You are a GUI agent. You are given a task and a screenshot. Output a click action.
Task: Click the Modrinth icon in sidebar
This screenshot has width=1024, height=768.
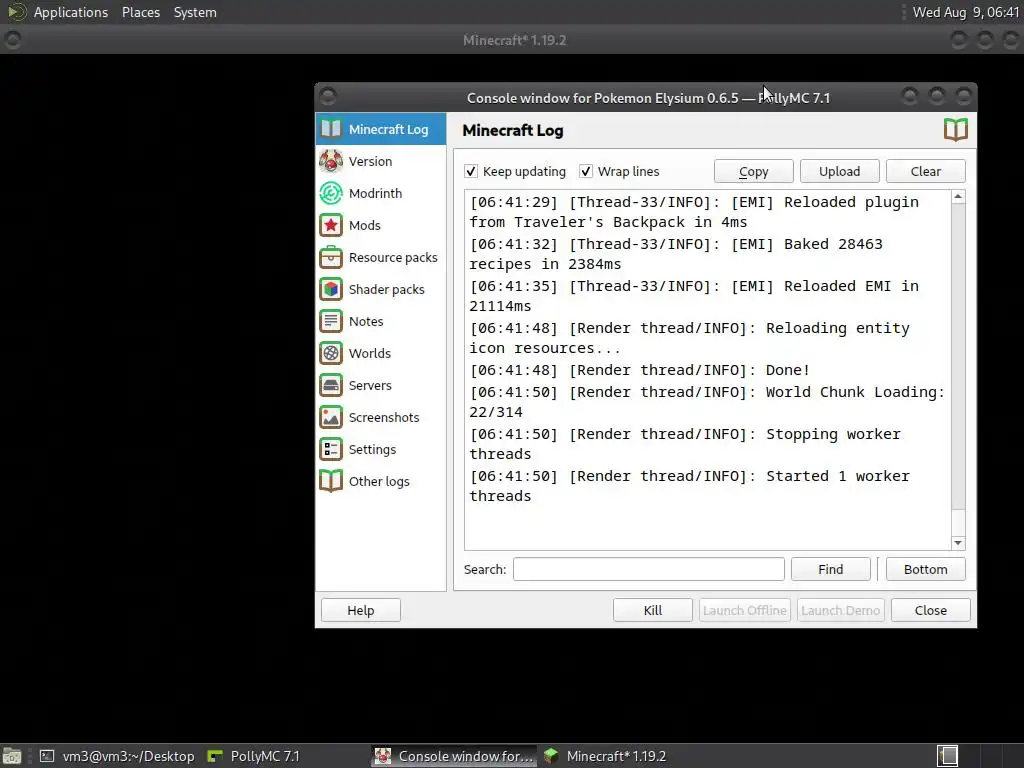(x=331, y=193)
